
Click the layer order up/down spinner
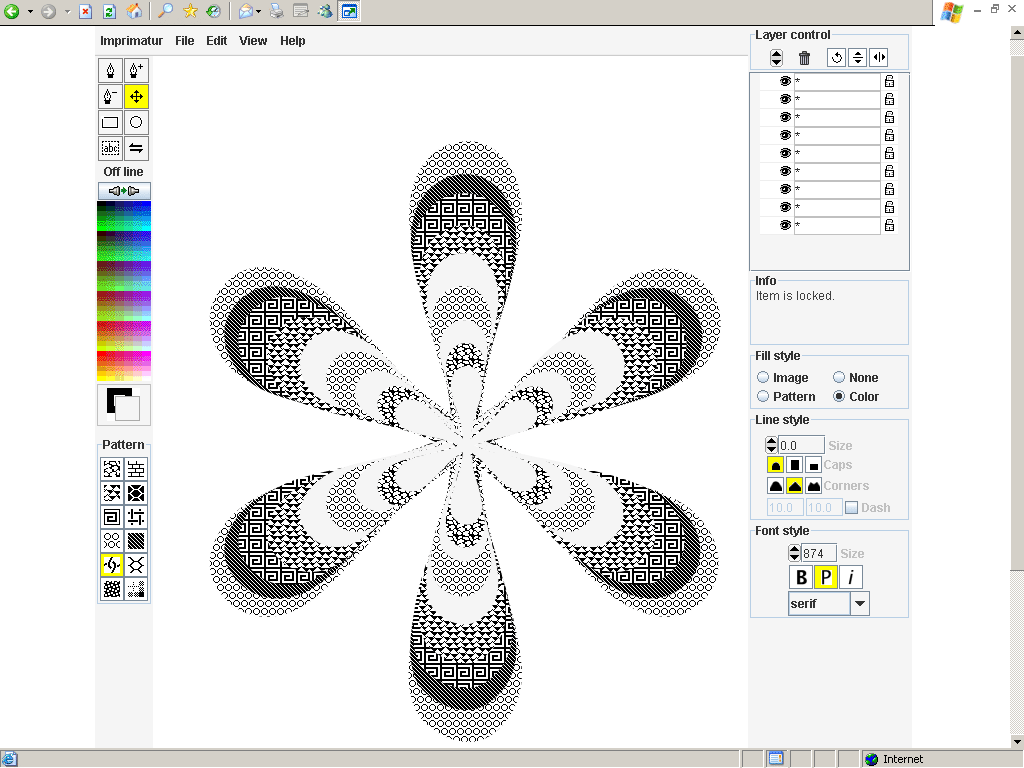(776, 58)
